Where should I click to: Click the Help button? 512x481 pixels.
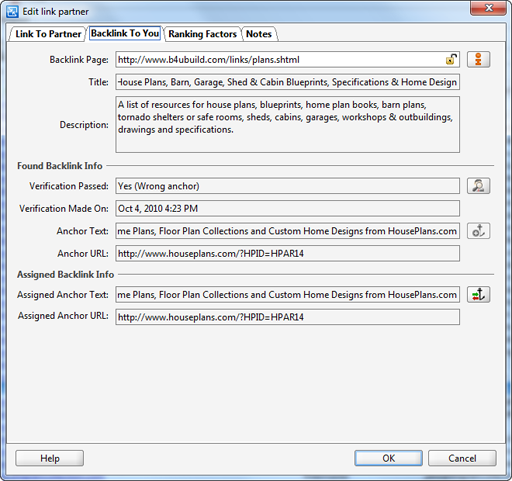point(50,458)
